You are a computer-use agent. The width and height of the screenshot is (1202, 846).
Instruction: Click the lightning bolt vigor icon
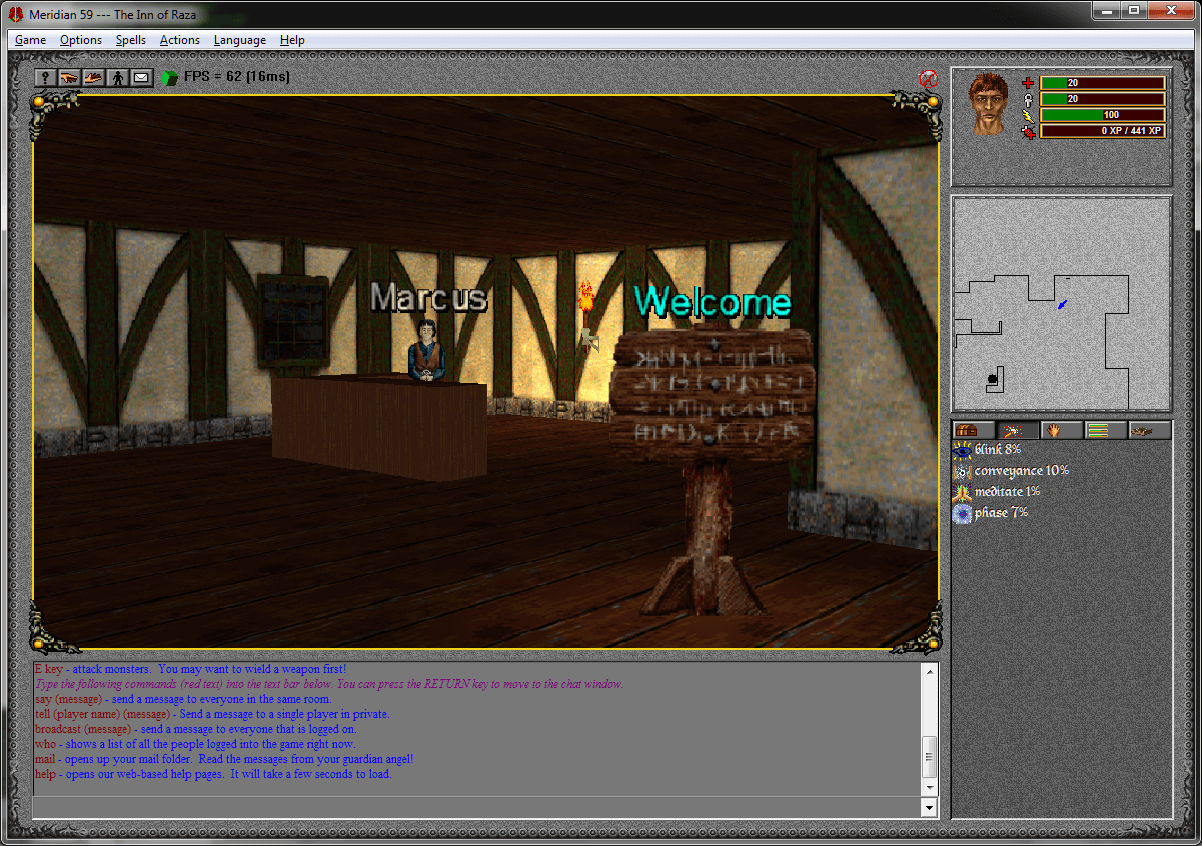point(1028,115)
